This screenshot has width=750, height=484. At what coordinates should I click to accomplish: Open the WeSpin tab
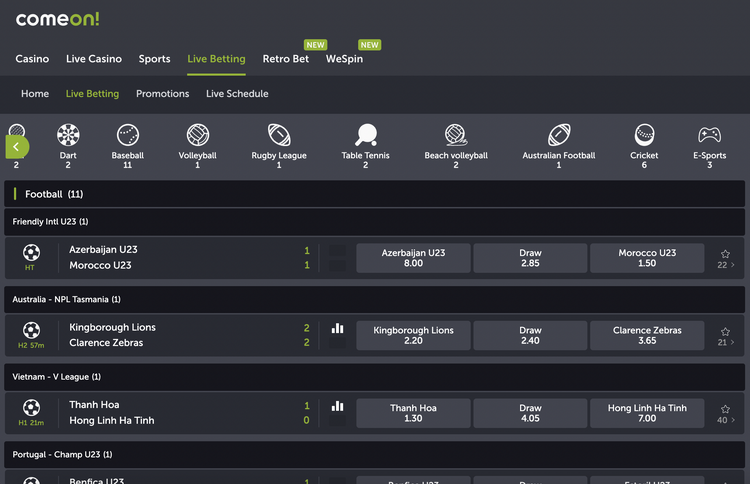click(x=344, y=59)
